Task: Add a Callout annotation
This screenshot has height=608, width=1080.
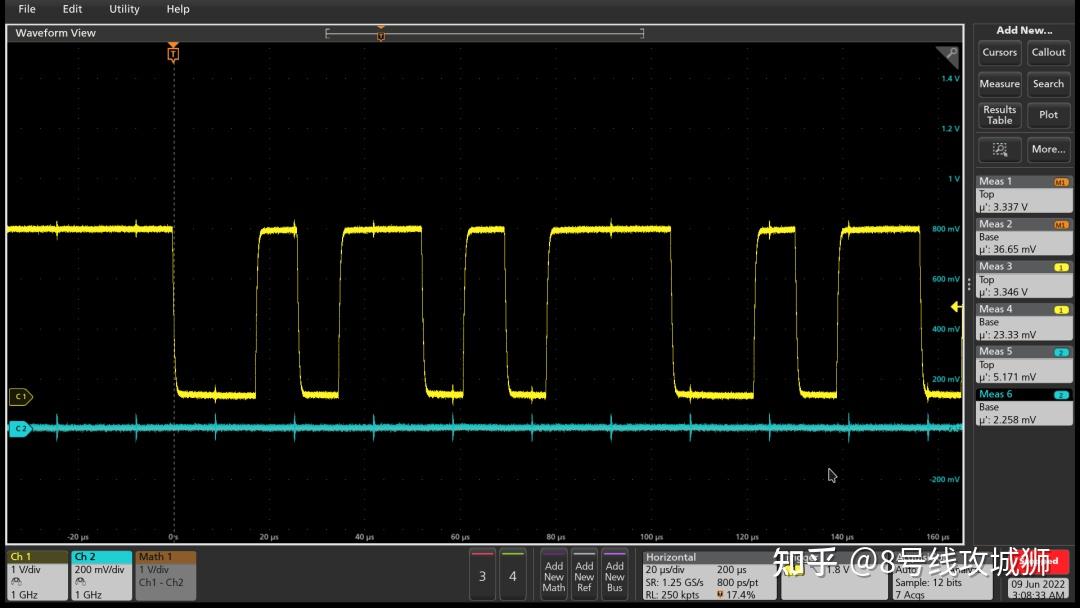Action: pos(1048,52)
